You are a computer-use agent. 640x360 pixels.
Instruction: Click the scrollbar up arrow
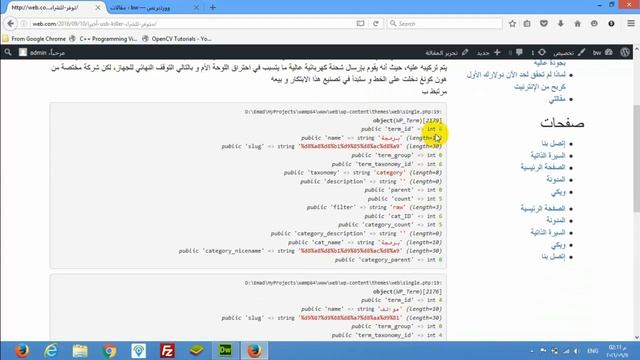click(636, 49)
